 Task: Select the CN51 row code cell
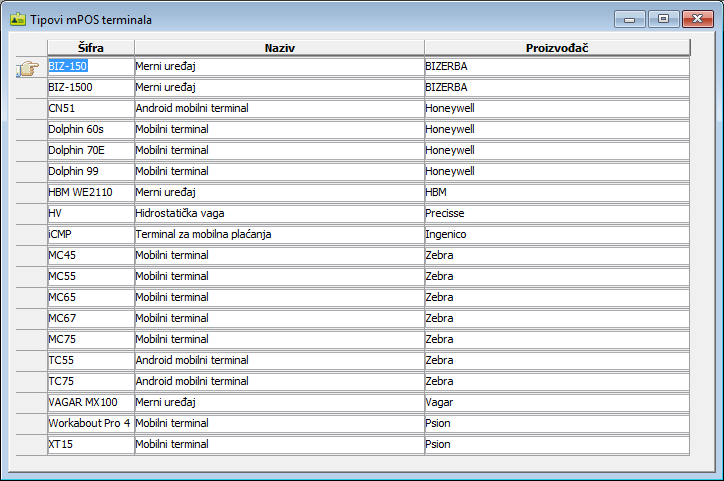coord(90,108)
